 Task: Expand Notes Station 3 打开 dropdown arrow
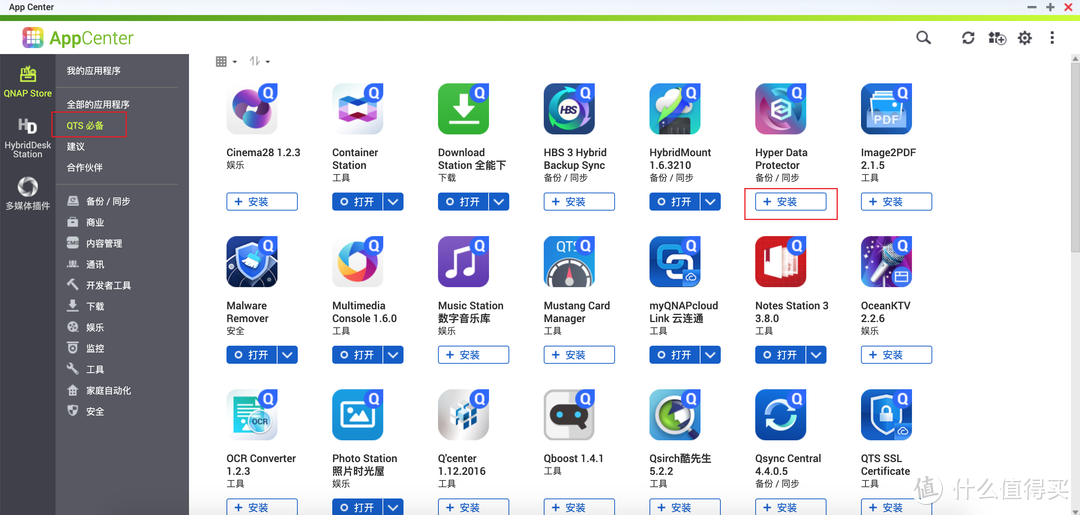[x=816, y=355]
